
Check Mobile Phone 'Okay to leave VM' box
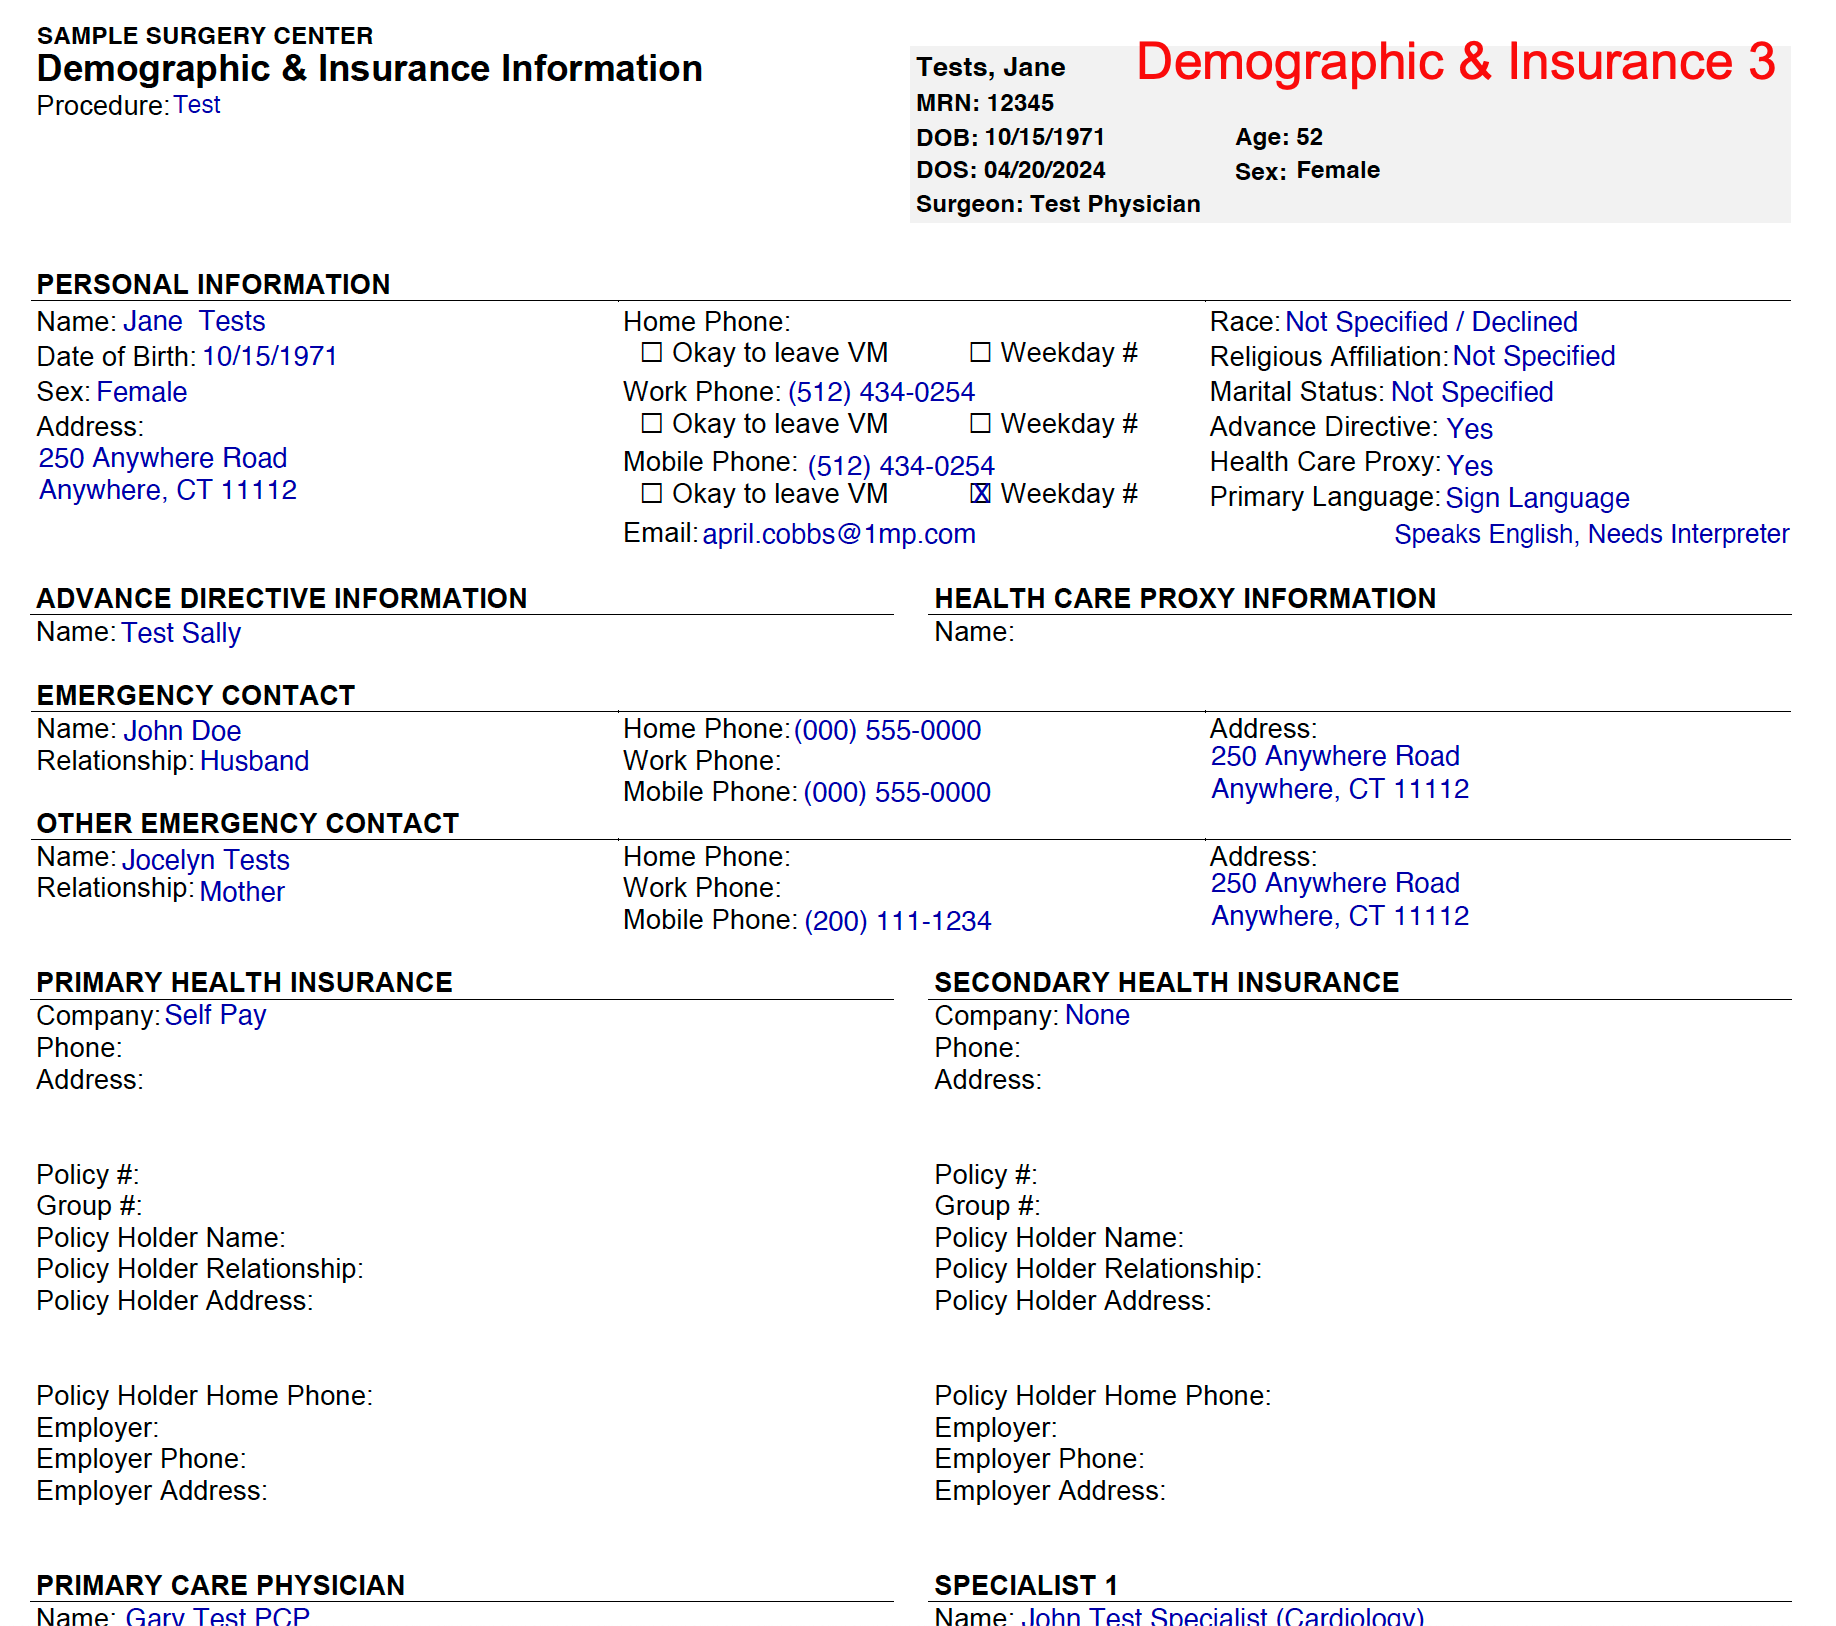[652, 493]
